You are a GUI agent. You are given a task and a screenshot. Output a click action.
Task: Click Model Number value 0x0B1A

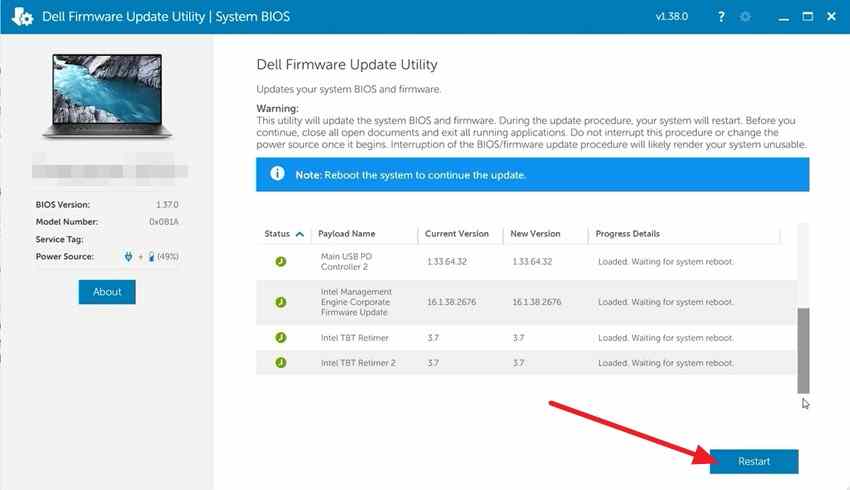tap(164, 222)
